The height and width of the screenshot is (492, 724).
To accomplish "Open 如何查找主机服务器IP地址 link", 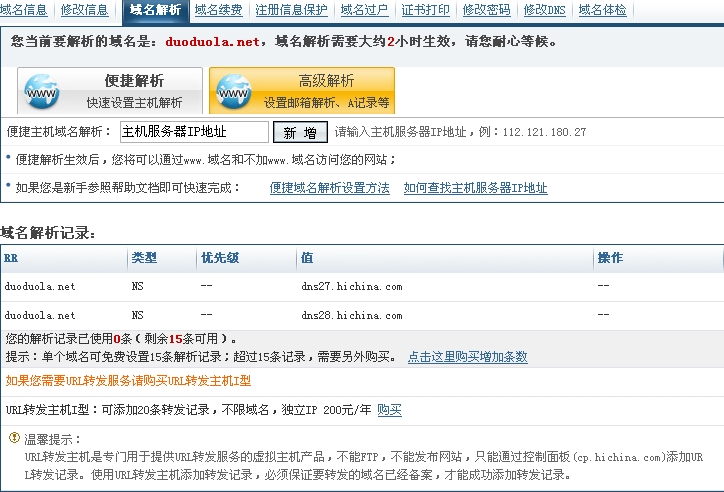I will (475, 188).
